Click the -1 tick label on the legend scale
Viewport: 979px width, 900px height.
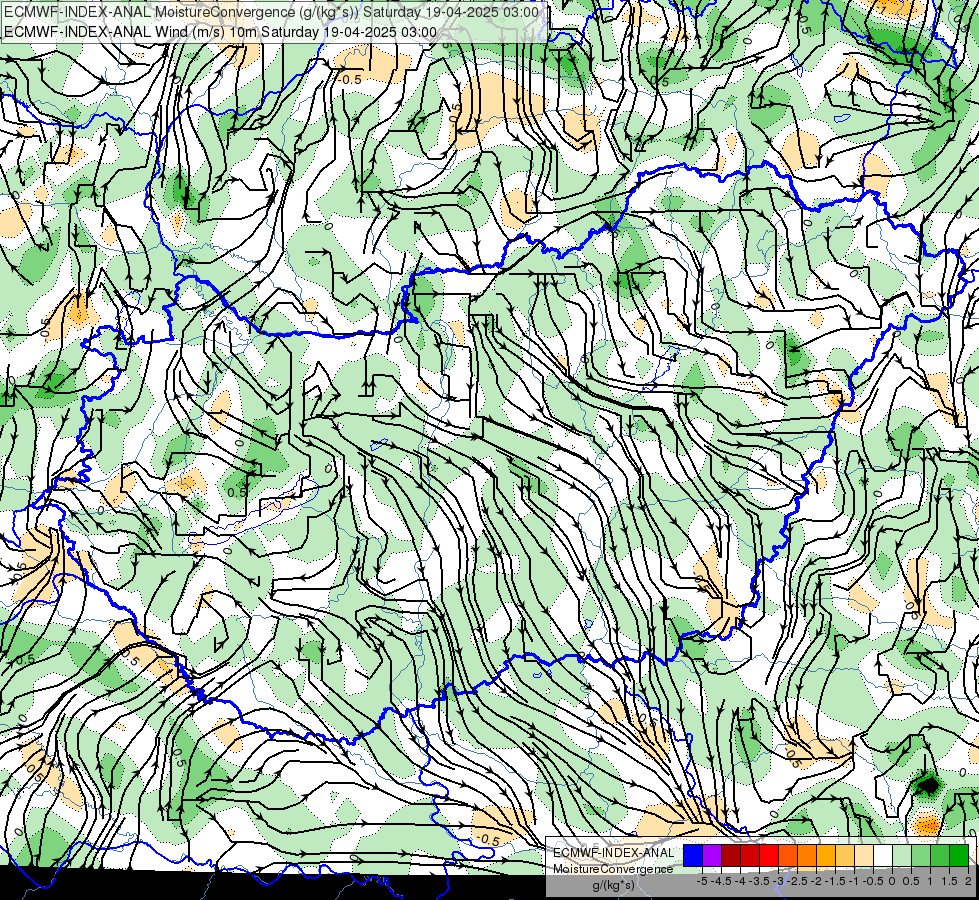(x=854, y=881)
